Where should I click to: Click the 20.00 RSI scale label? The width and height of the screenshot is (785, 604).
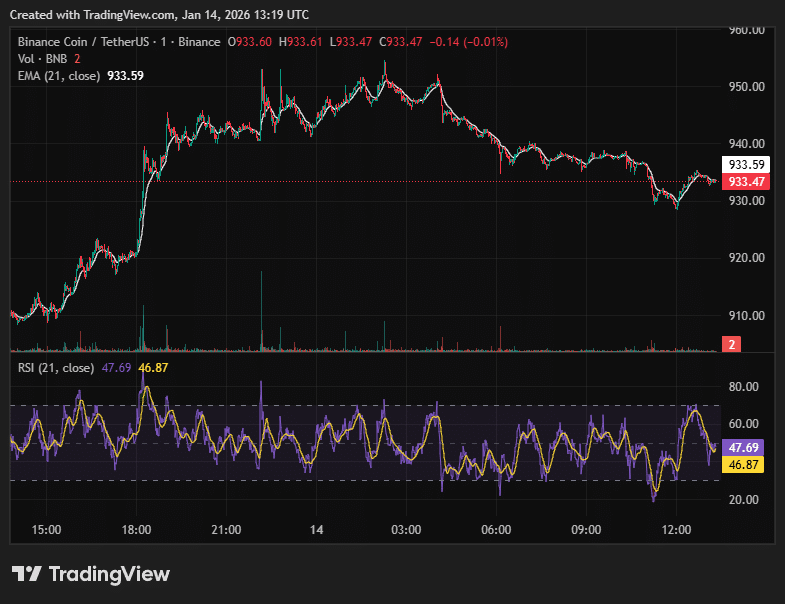(745, 500)
